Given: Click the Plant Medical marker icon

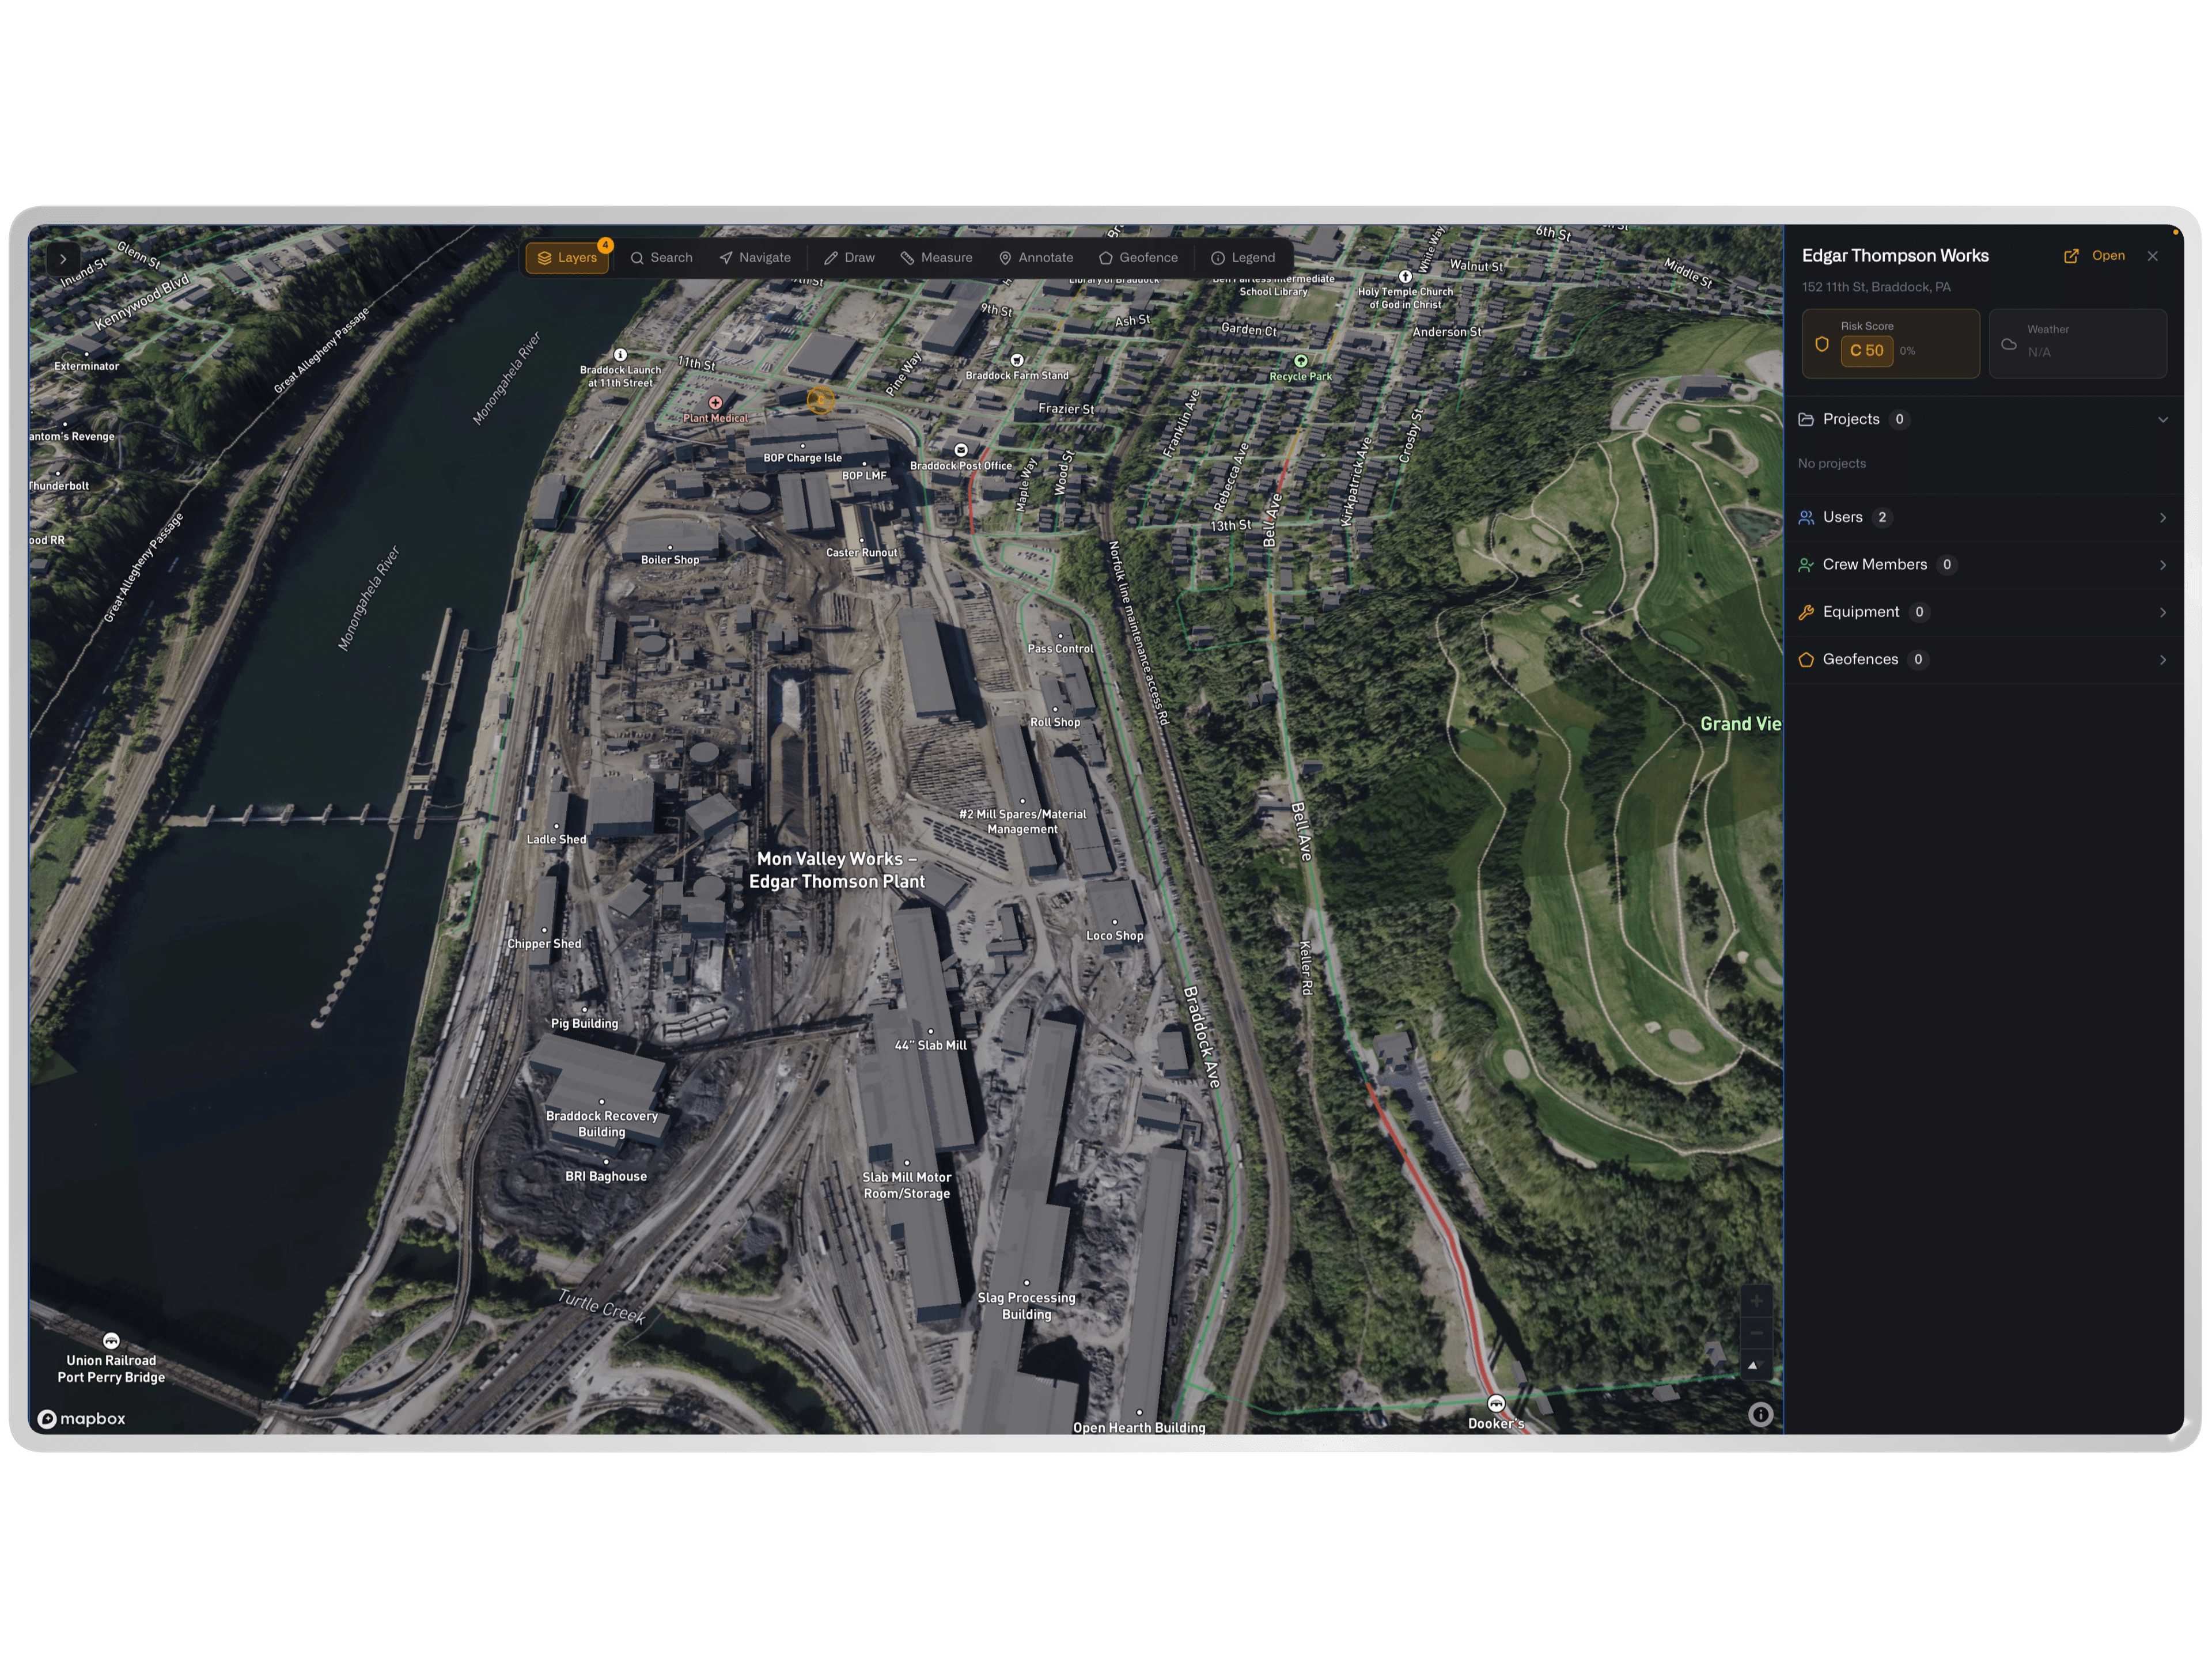Looking at the screenshot, I should [715, 403].
